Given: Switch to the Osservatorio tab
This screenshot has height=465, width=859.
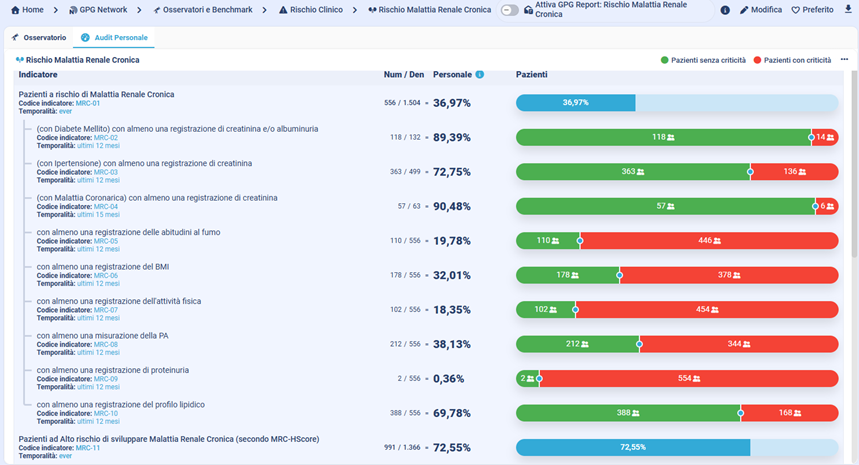Looking at the screenshot, I should click(39, 38).
